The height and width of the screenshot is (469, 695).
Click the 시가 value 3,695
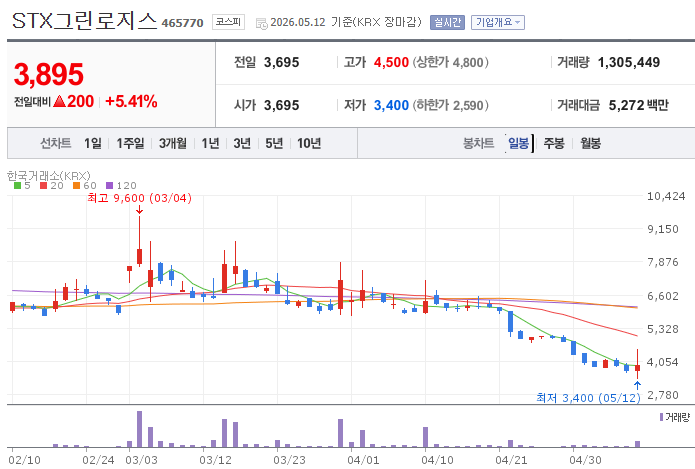point(281,106)
